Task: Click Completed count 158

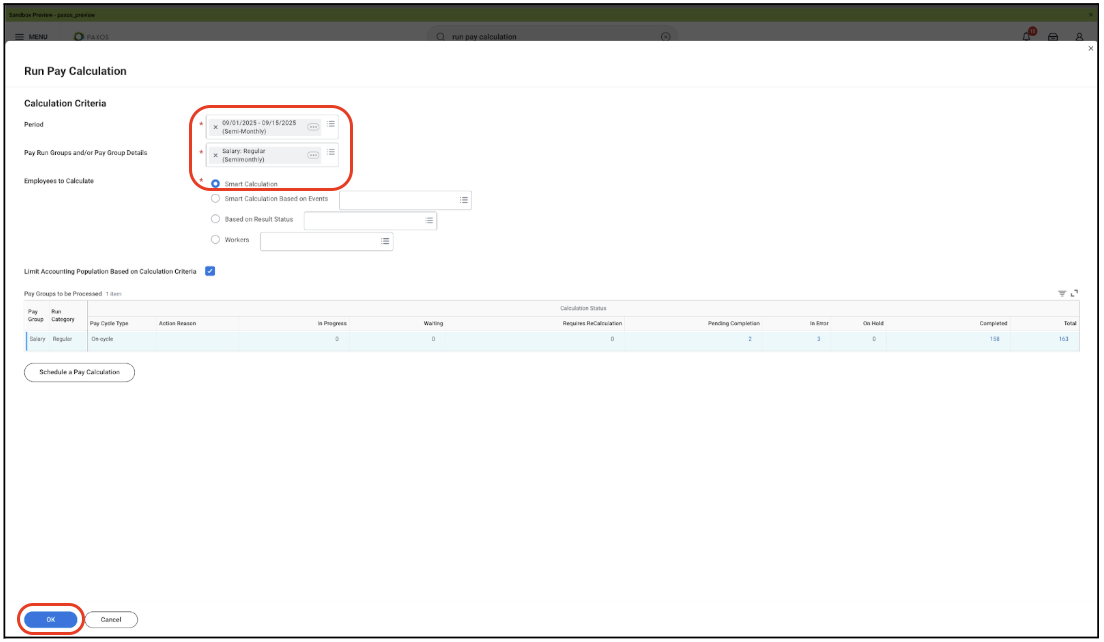Action: pyautogui.click(x=994, y=339)
